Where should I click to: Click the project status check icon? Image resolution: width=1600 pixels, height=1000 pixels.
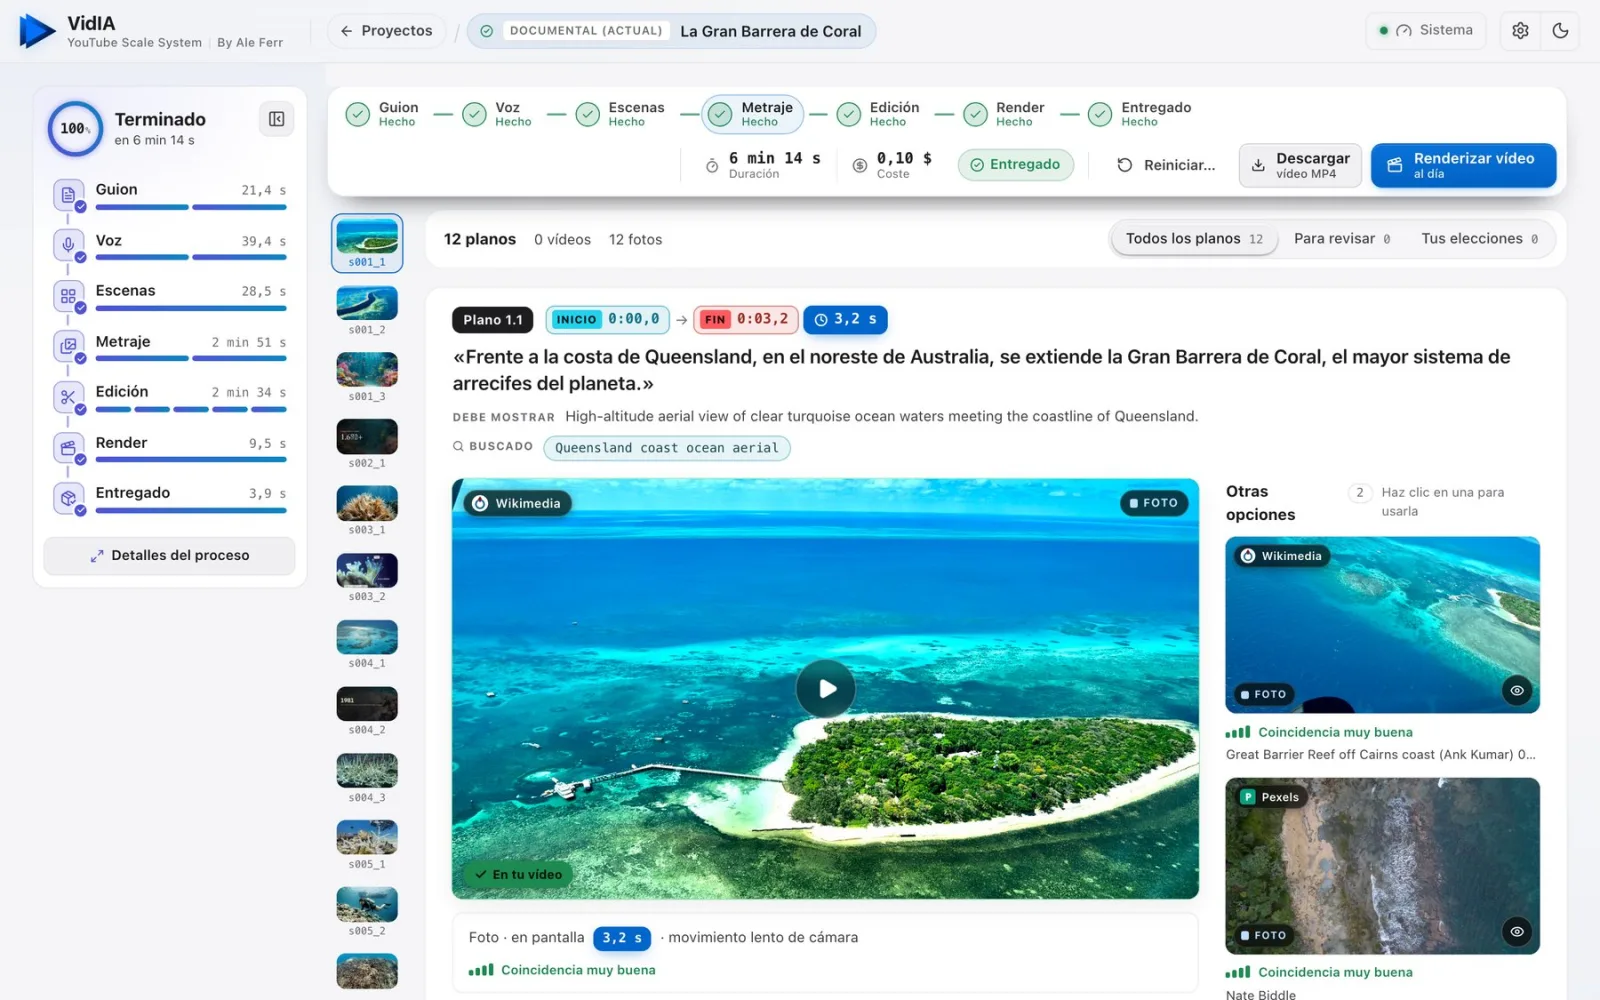(486, 31)
